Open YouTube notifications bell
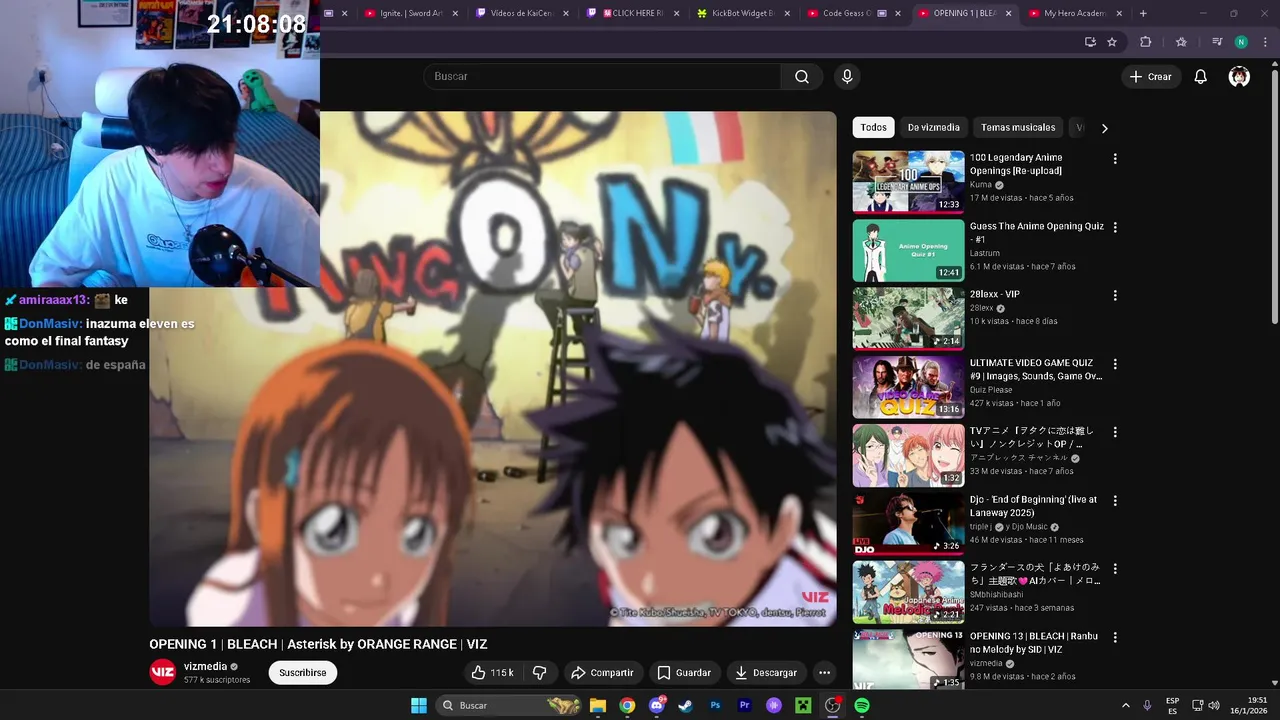This screenshot has height=720, width=1280. (1200, 77)
